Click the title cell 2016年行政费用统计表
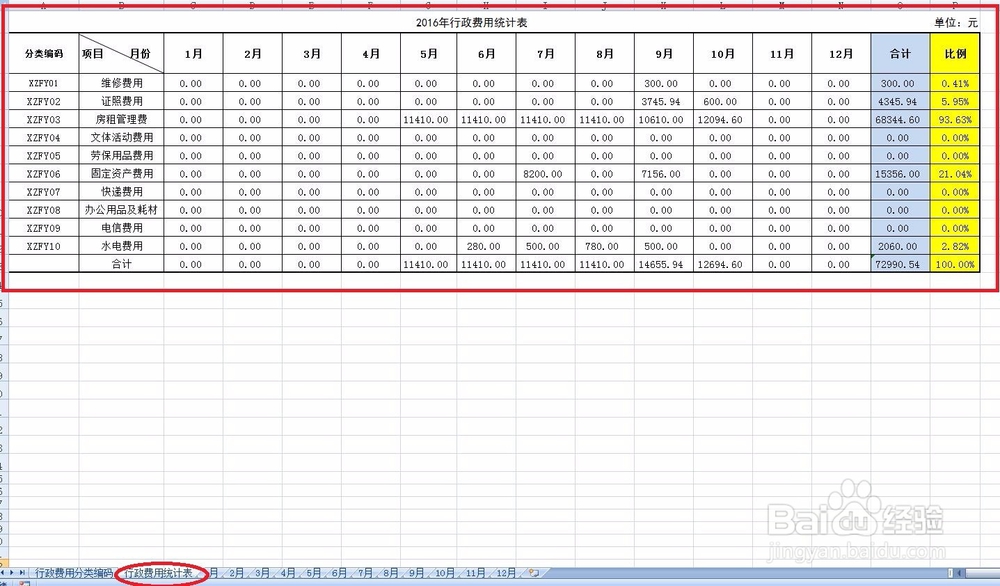This screenshot has height=586, width=1000. [x=471, y=22]
